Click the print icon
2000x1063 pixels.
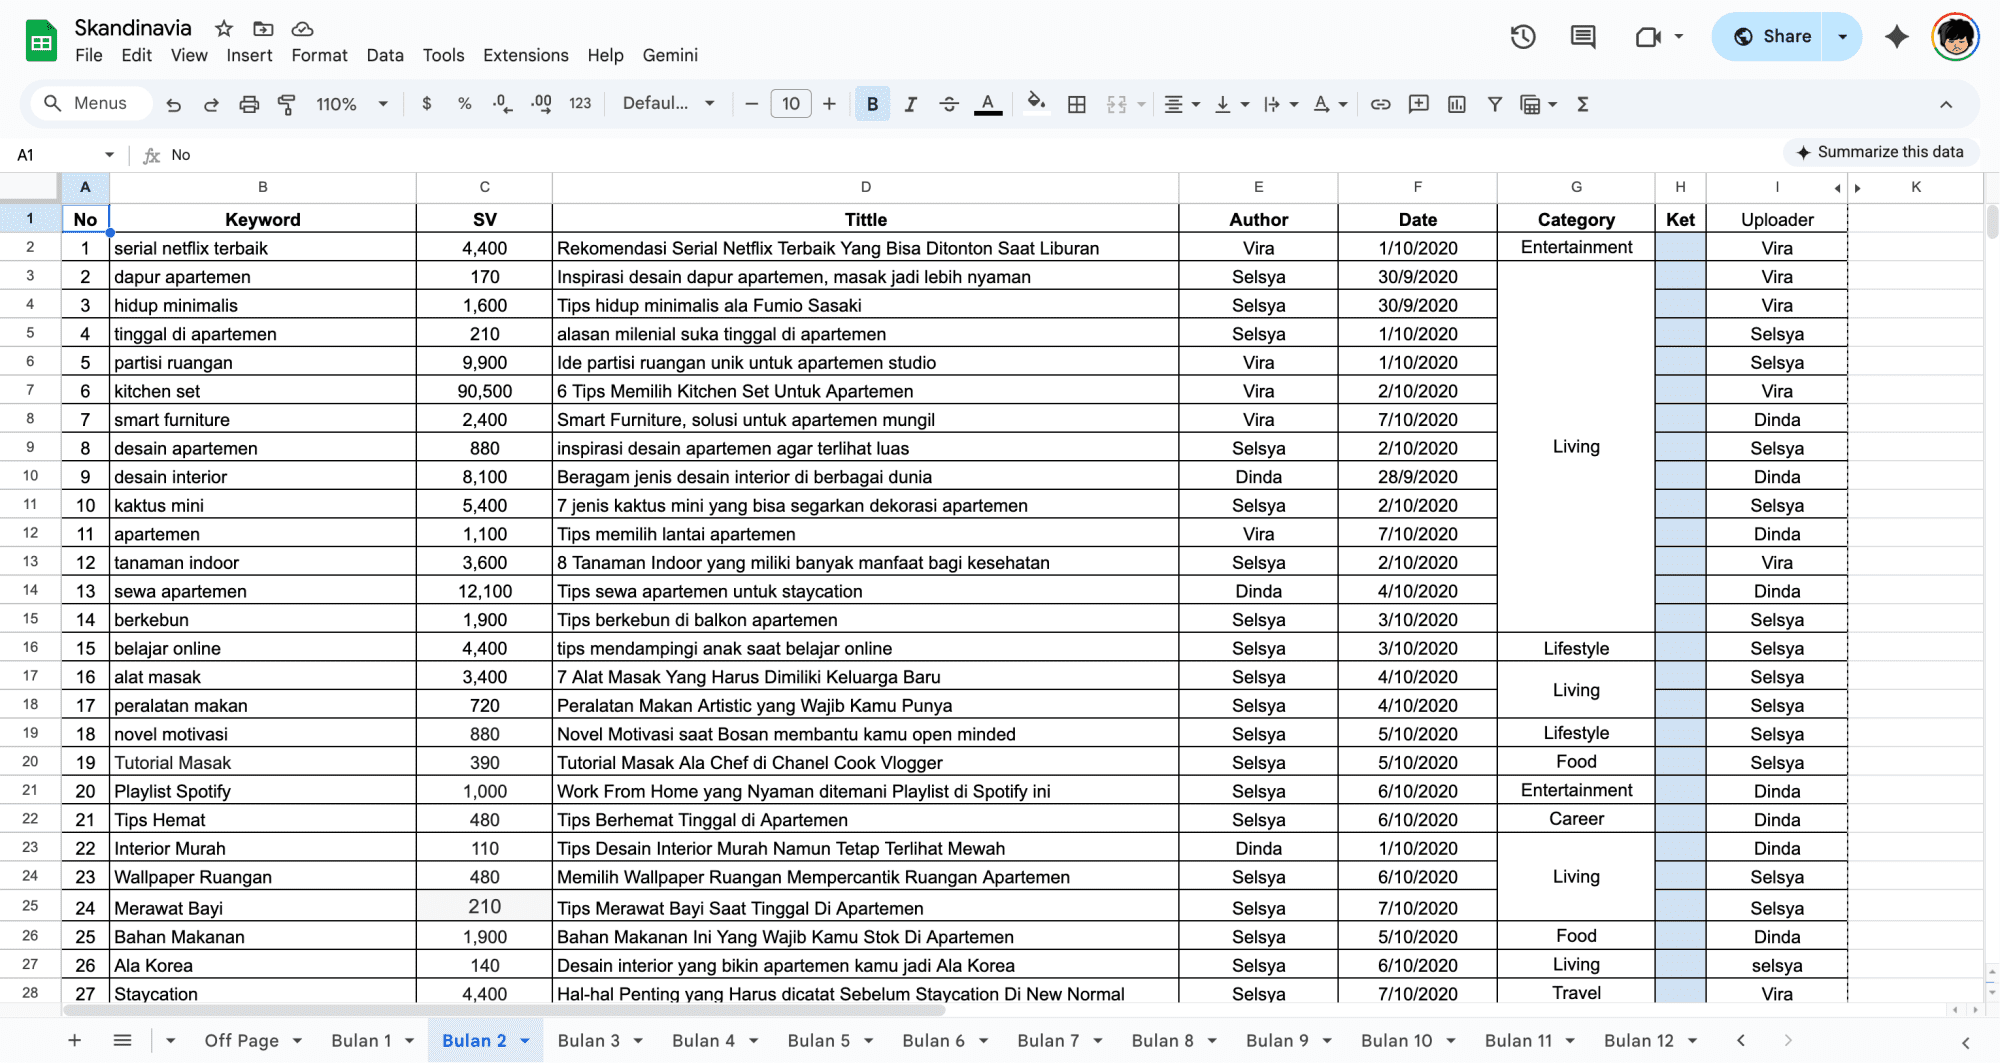249,104
